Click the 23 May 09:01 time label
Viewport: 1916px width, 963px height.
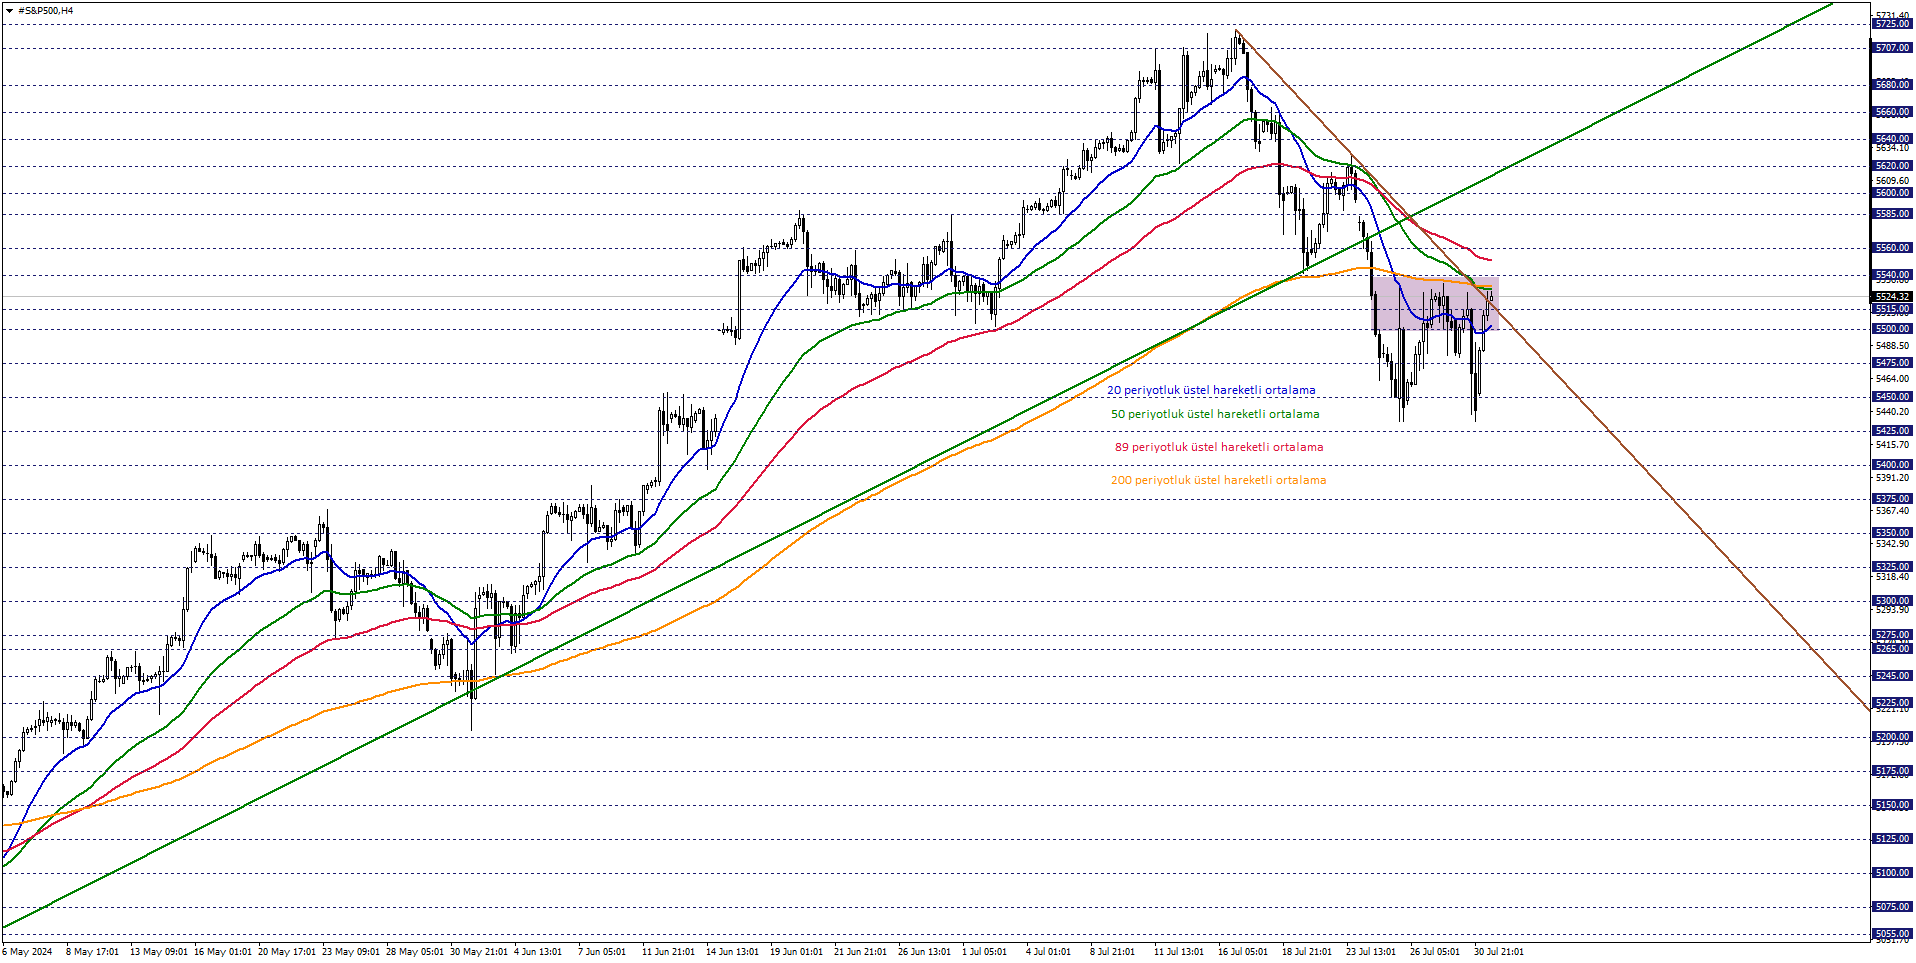pyautogui.click(x=351, y=952)
